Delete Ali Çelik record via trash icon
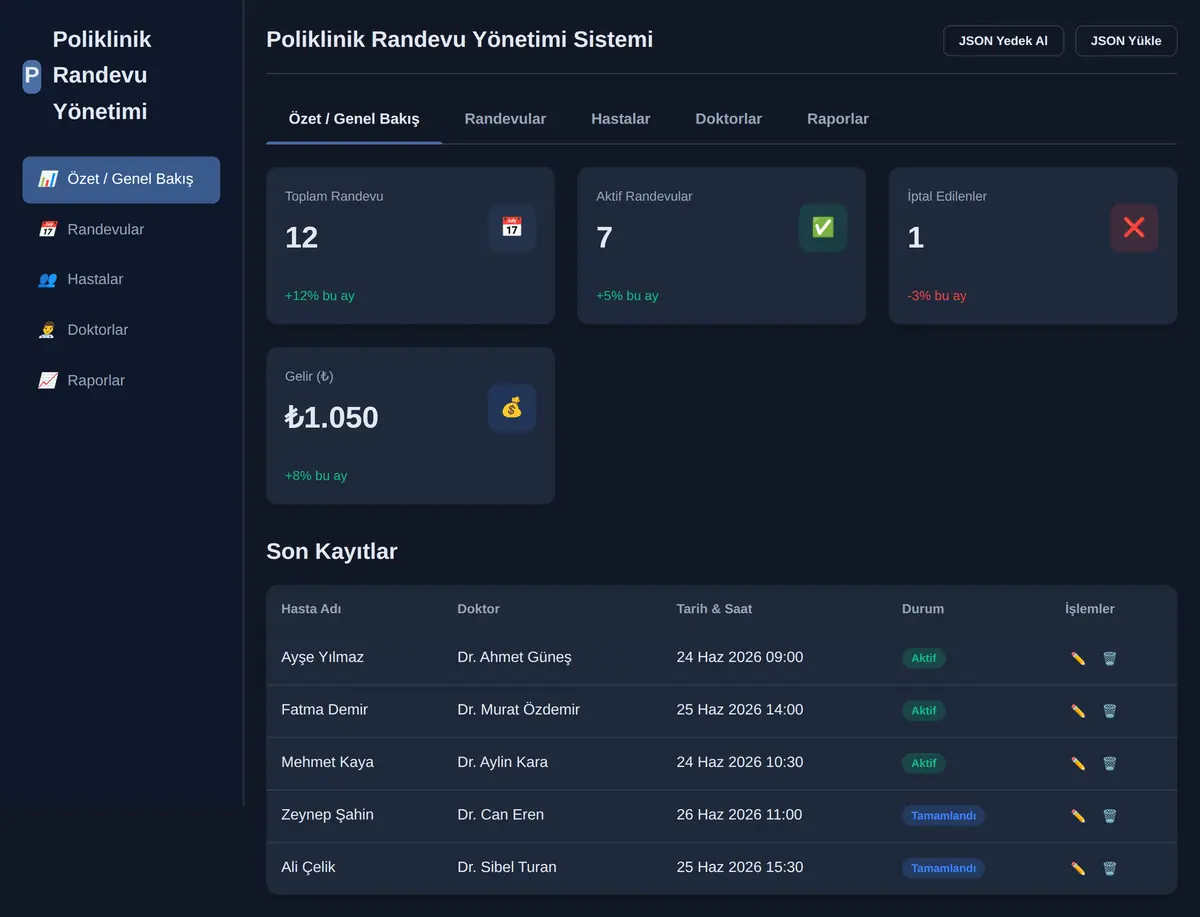 pos(1109,868)
